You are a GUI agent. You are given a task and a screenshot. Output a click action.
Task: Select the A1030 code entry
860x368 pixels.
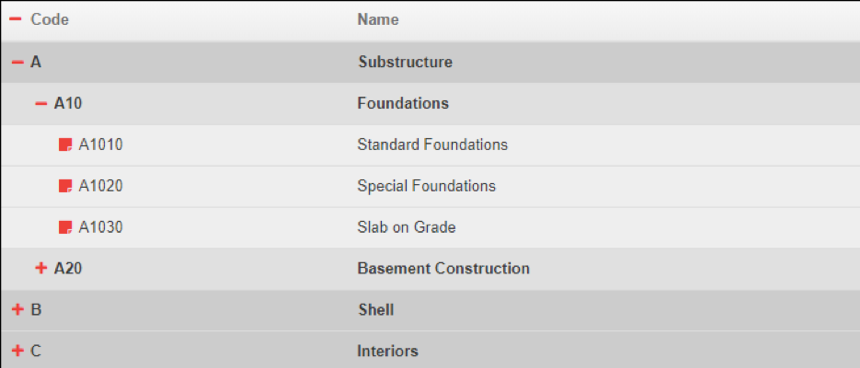101,227
